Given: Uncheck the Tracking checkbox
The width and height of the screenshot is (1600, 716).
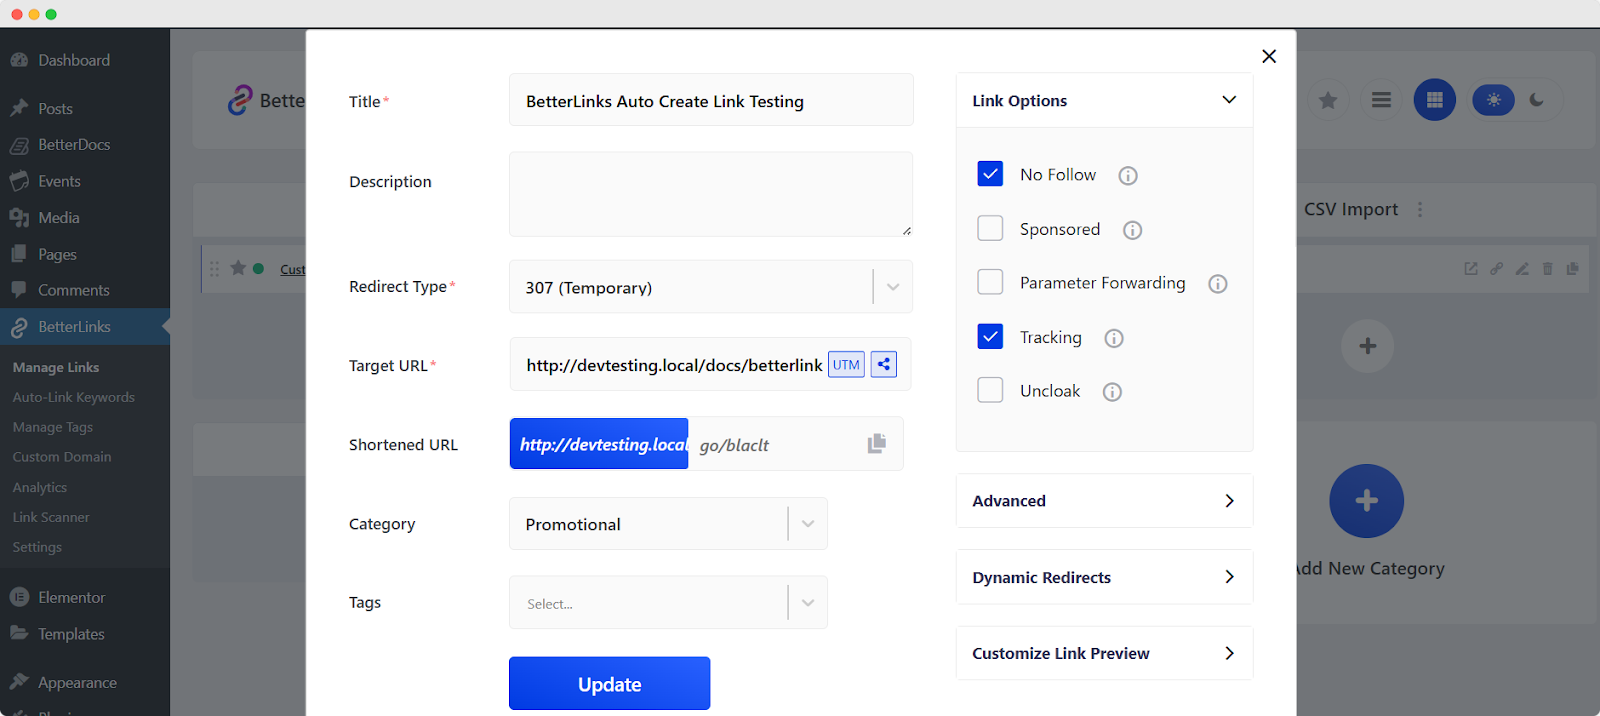Looking at the screenshot, I should (990, 337).
